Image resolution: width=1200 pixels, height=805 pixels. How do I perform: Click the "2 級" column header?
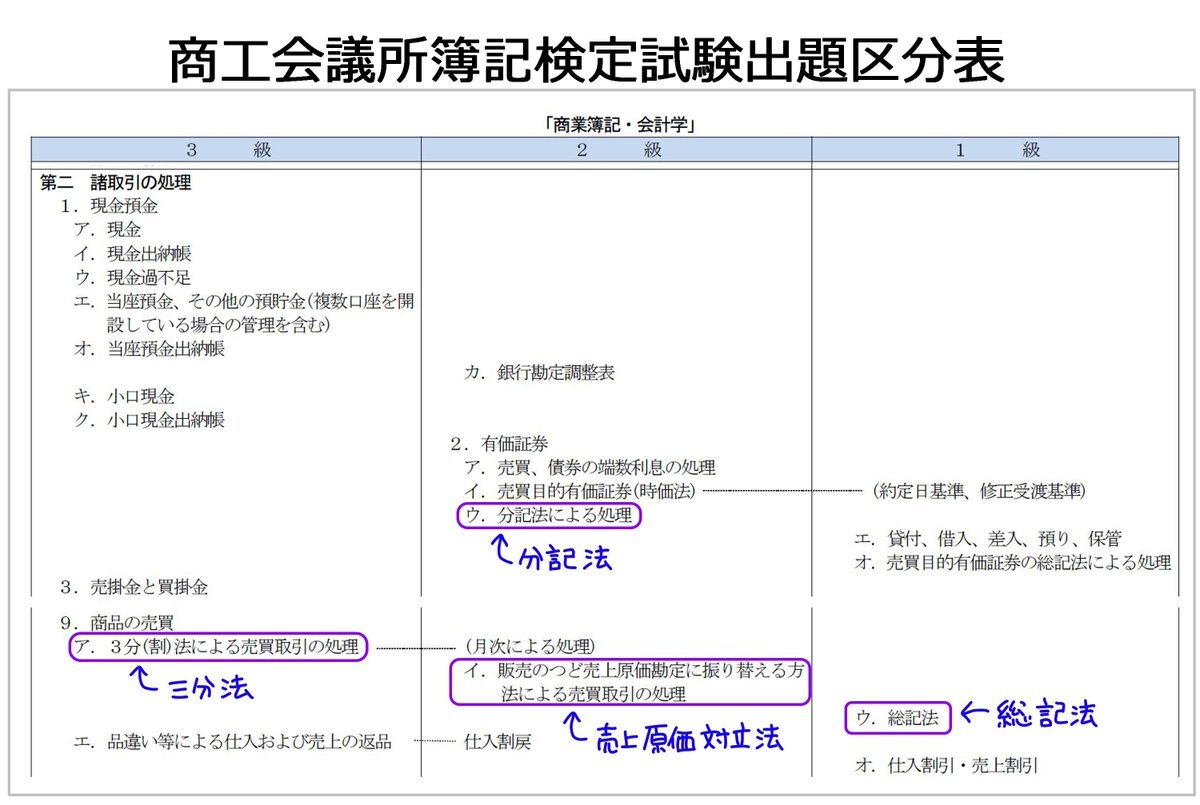pos(616,150)
